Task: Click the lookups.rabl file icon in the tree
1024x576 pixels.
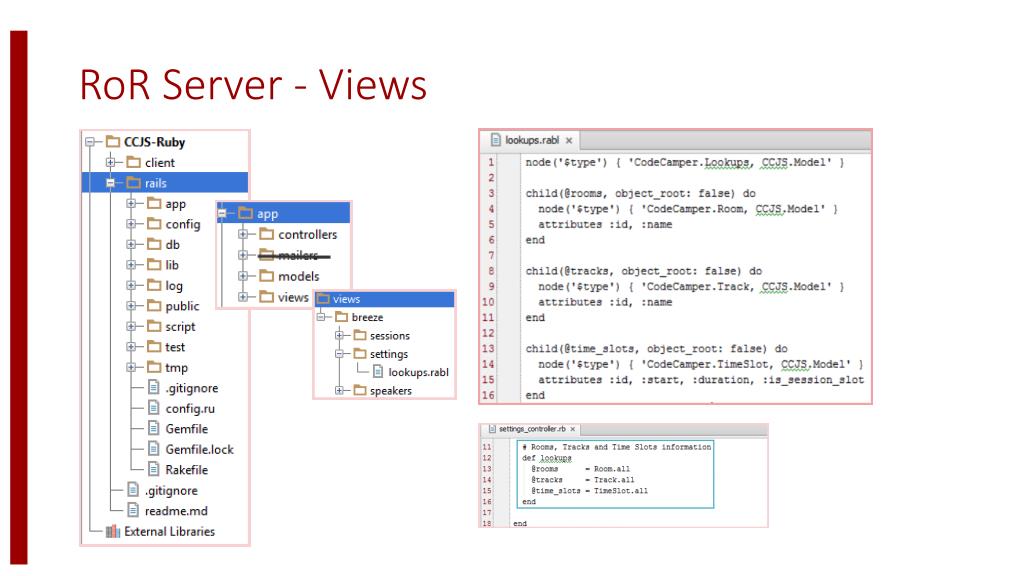Action: coord(378,372)
